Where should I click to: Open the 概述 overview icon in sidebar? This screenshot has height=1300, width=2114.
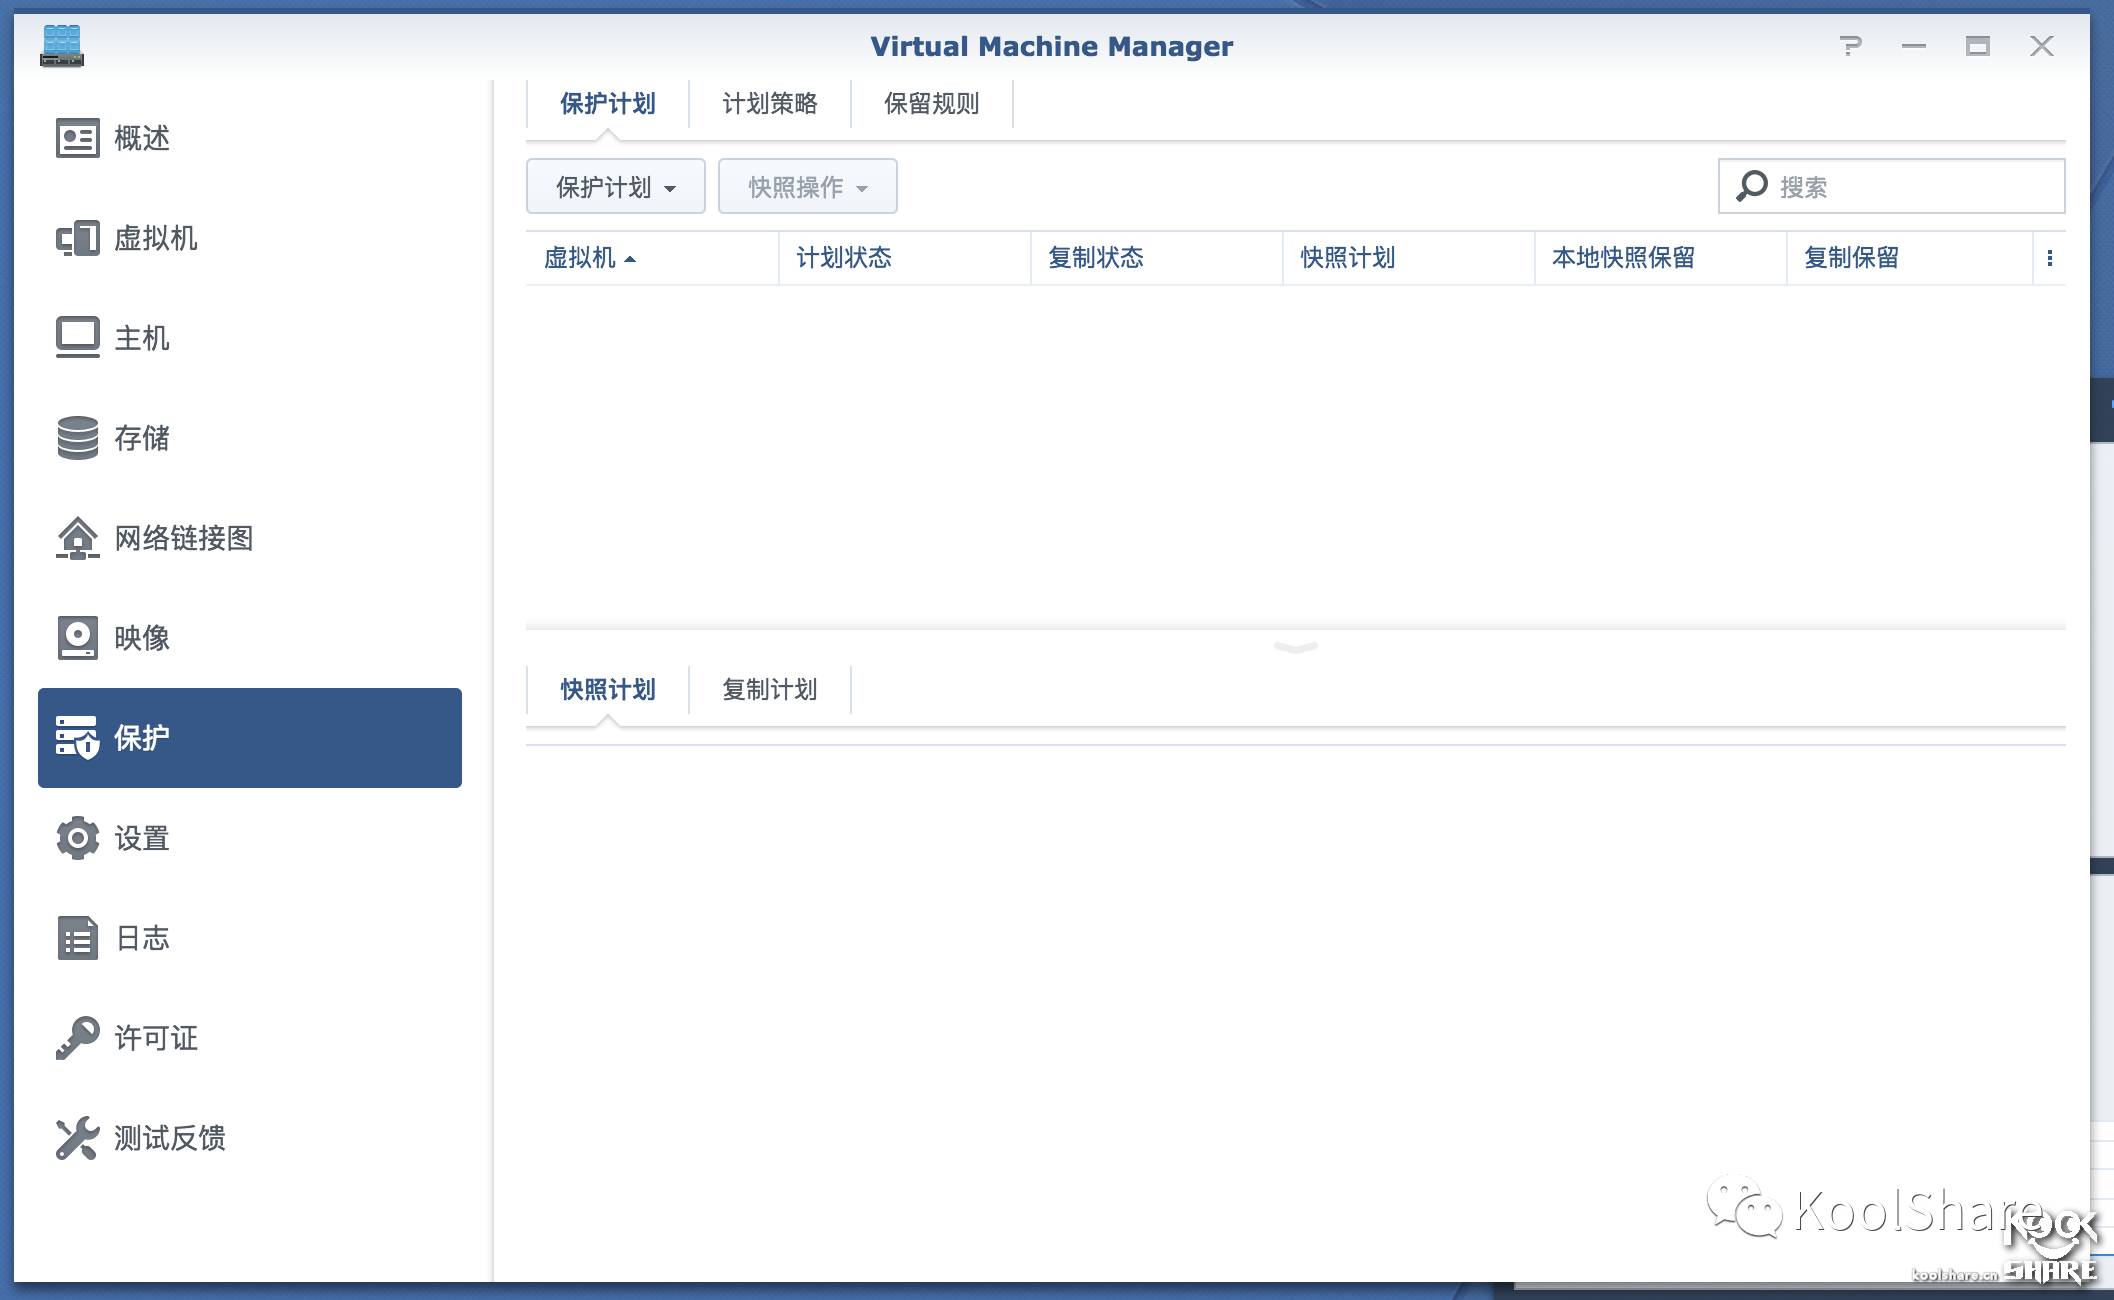point(77,138)
